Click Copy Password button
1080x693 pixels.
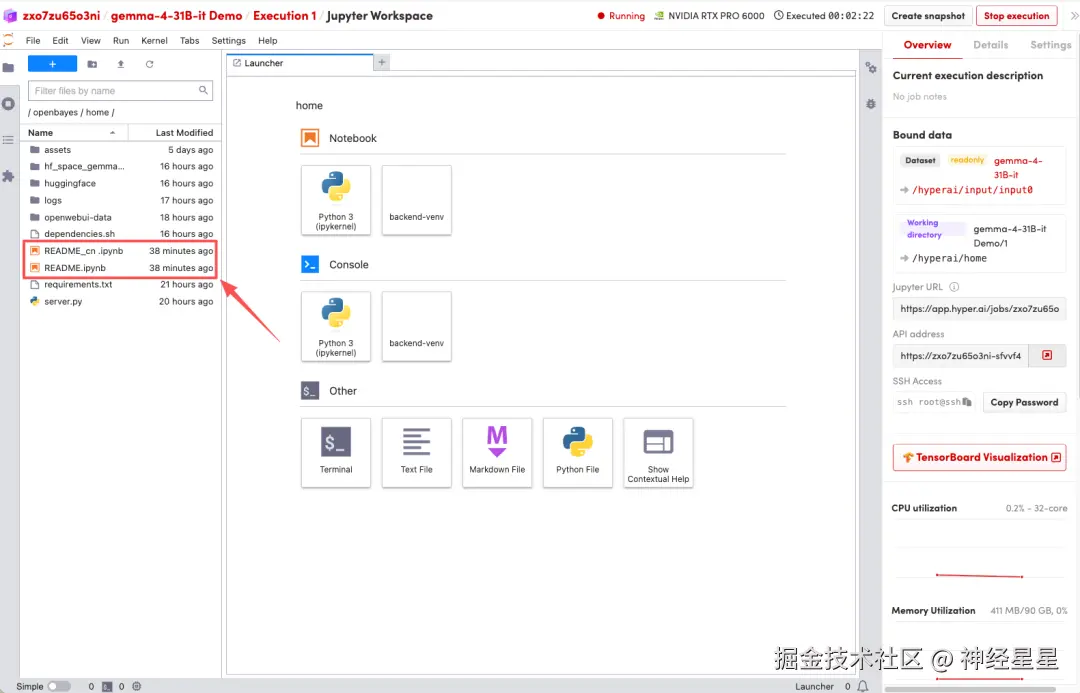1024,402
